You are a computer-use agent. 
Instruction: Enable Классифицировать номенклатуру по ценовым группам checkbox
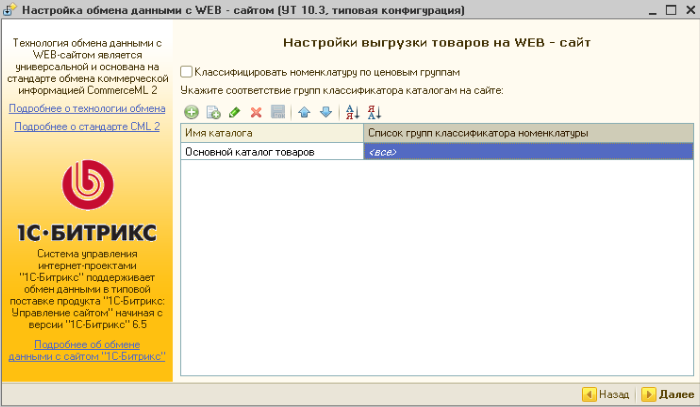tap(187, 72)
